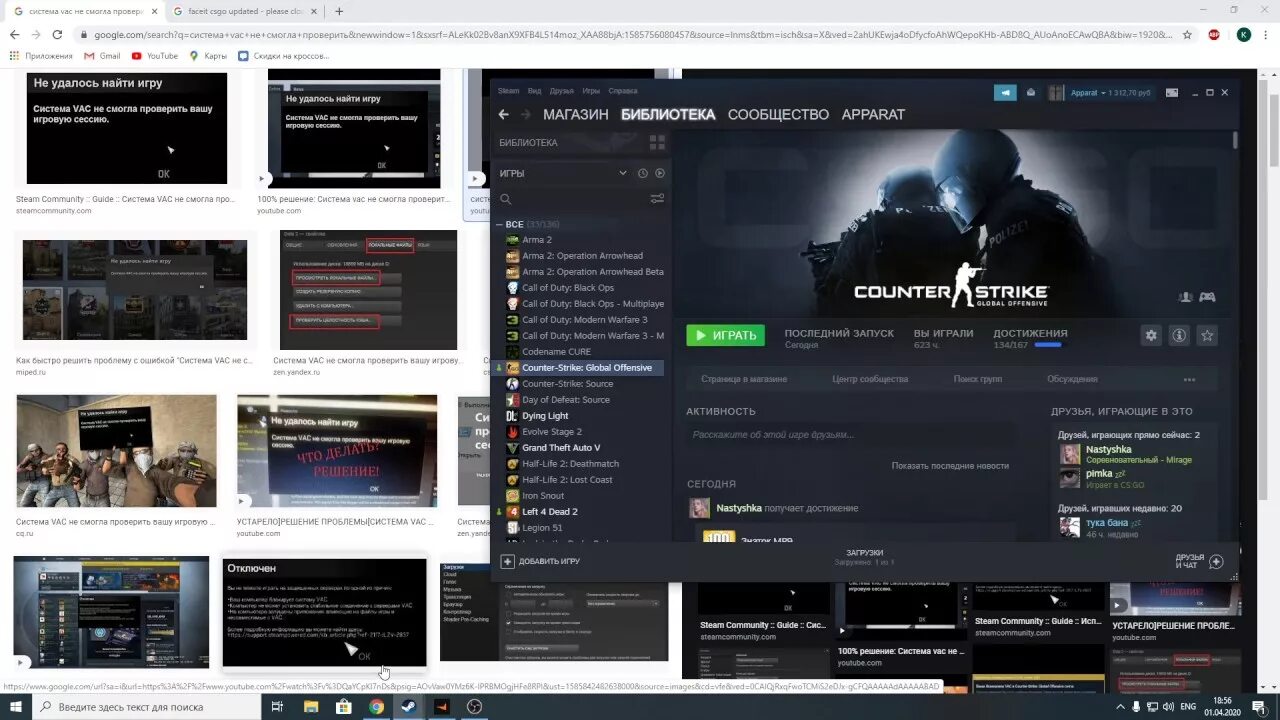
Task: Click ДОБАВИТЬ ИГРУ label
Action: (x=549, y=561)
